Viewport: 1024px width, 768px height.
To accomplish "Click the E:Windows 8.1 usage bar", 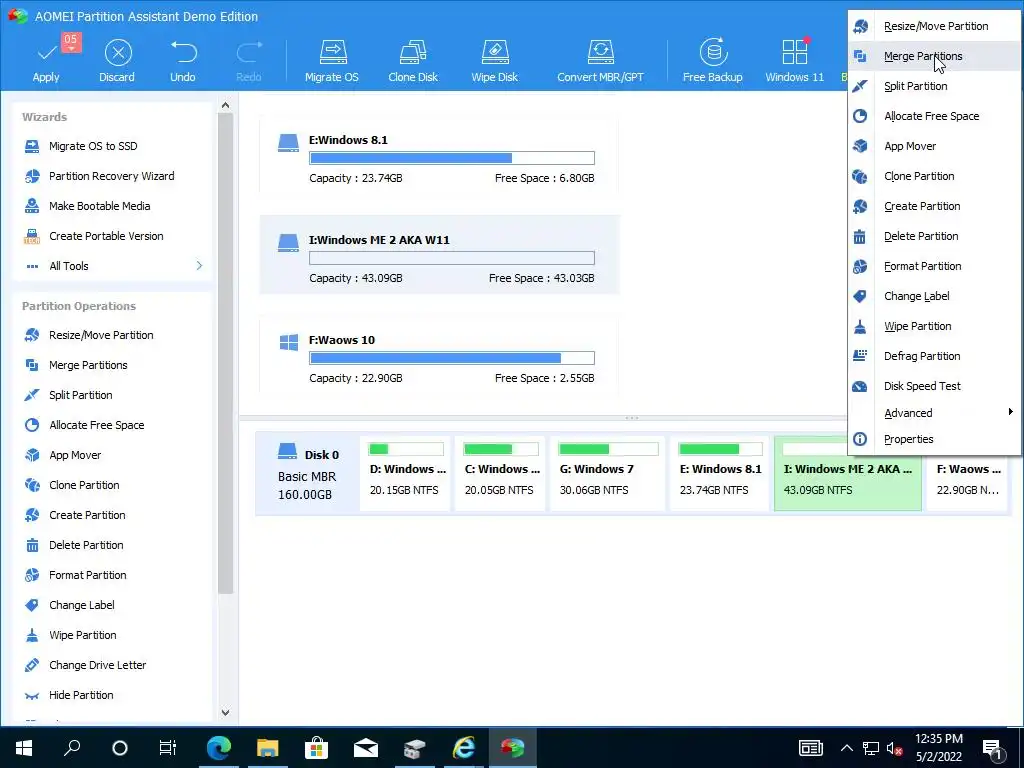I will click(x=452, y=158).
